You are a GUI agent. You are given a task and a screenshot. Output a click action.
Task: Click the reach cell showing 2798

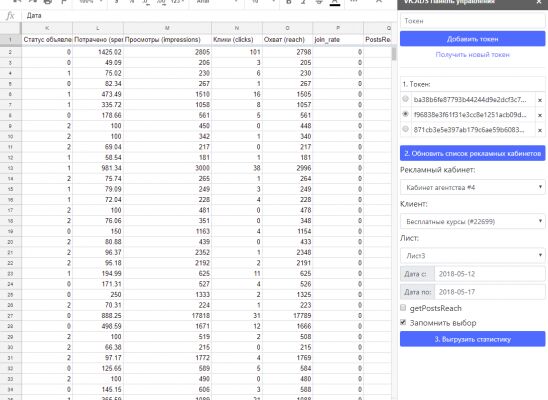[287, 52]
